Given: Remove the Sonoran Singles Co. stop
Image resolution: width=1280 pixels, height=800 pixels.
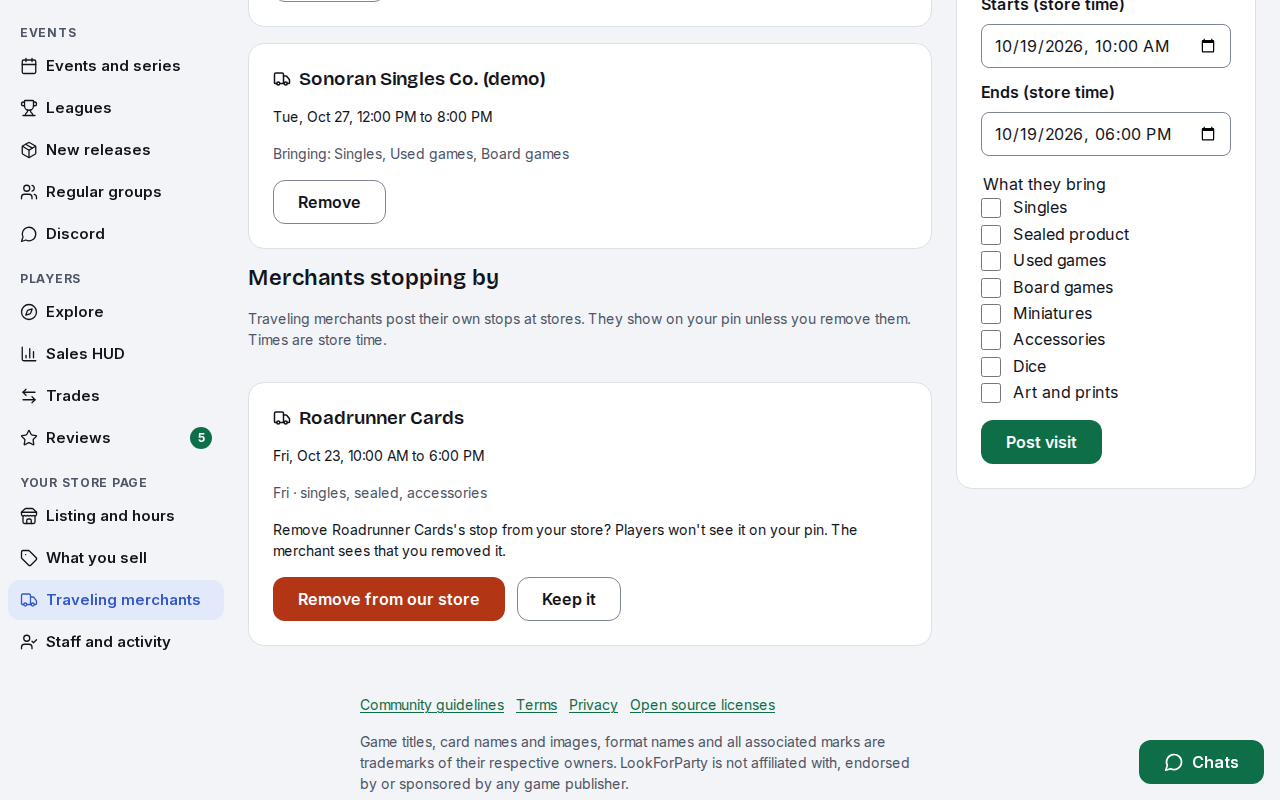Looking at the screenshot, I should [x=329, y=202].
